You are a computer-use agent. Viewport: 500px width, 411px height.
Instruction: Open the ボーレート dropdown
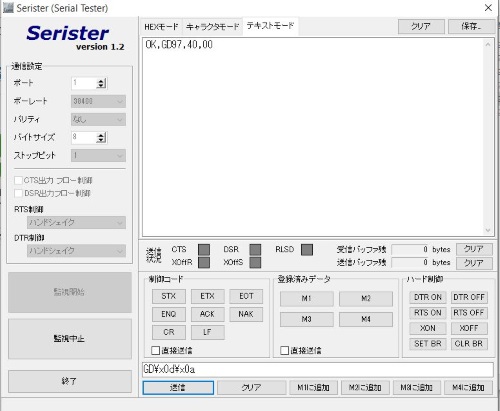[98, 101]
